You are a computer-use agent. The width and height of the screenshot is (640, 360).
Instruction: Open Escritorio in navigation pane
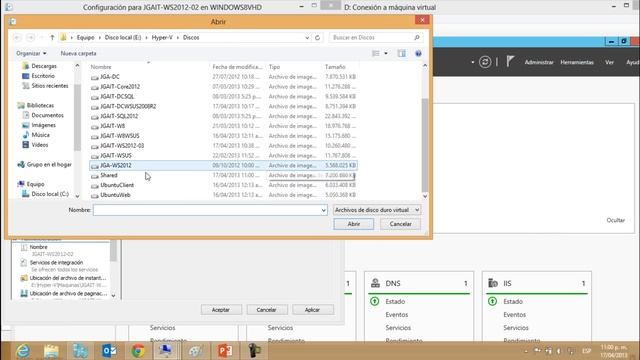coord(38,76)
